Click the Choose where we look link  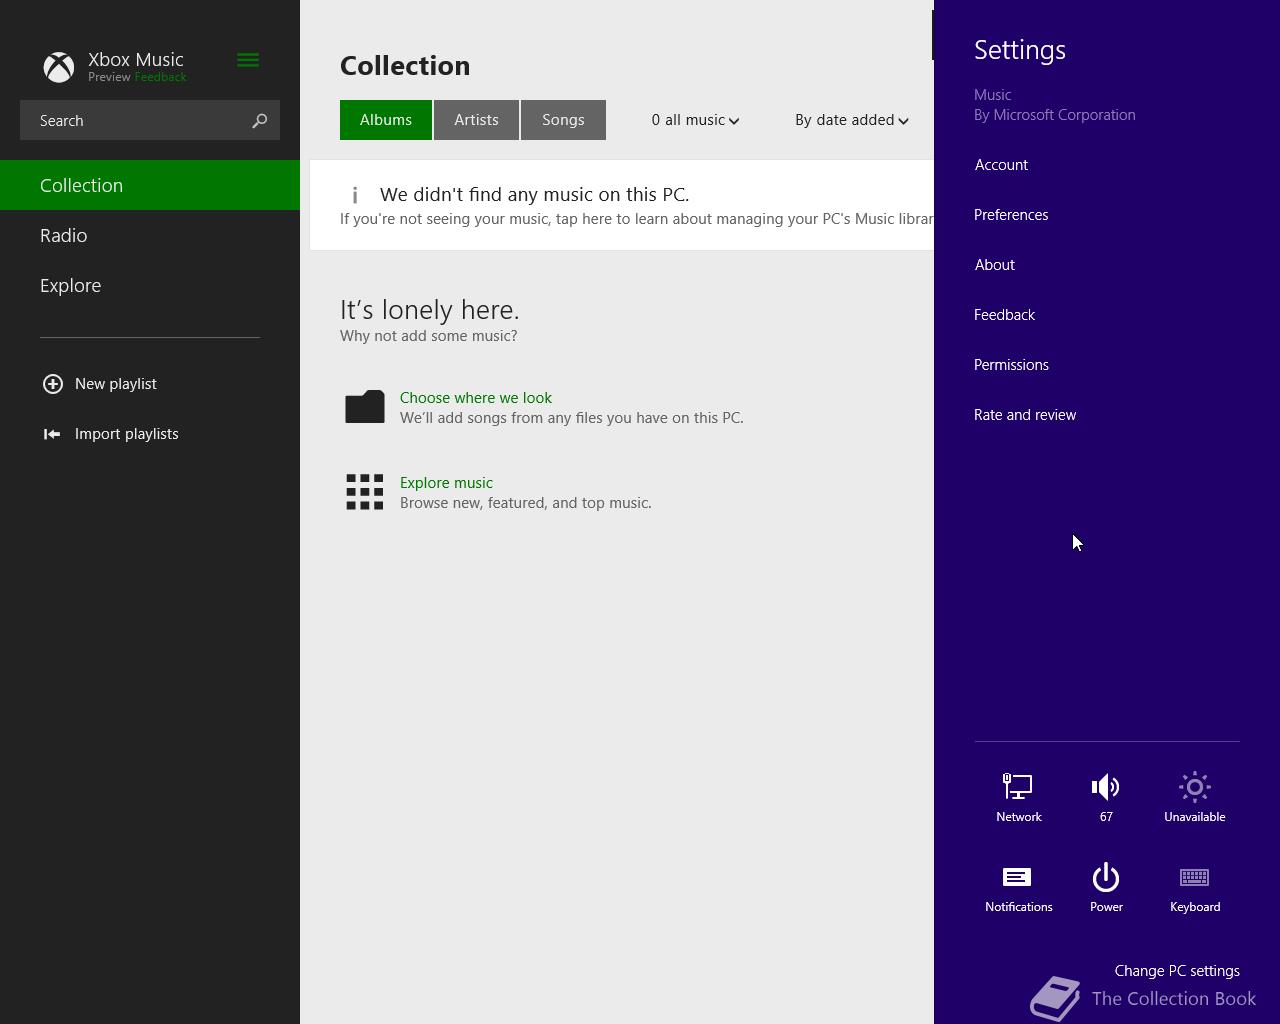476,398
